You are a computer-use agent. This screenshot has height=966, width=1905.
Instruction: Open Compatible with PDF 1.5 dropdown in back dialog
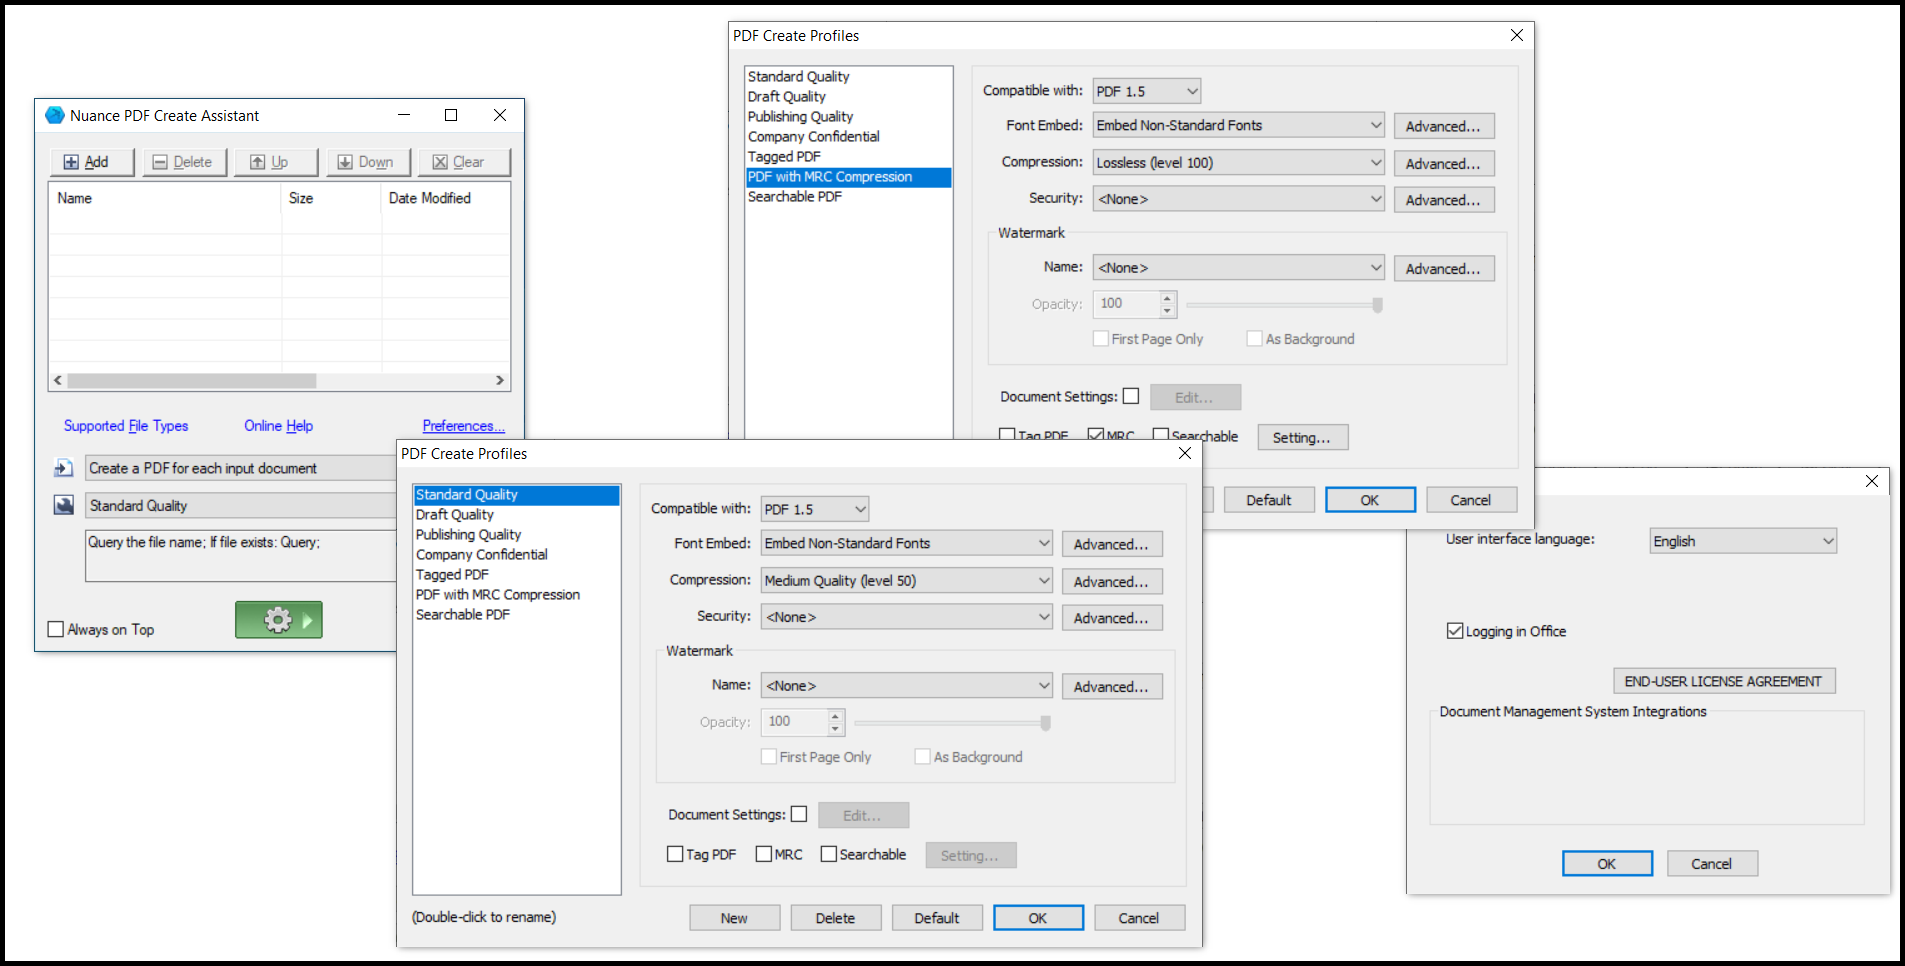(x=1147, y=91)
